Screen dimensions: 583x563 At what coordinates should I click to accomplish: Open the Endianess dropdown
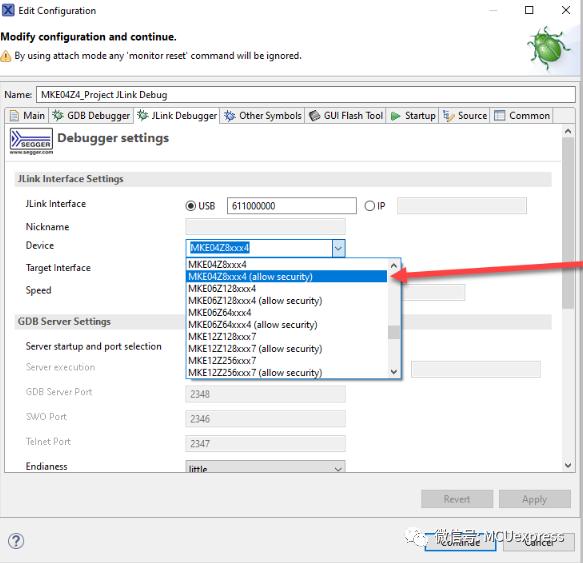pyautogui.click(x=265, y=467)
